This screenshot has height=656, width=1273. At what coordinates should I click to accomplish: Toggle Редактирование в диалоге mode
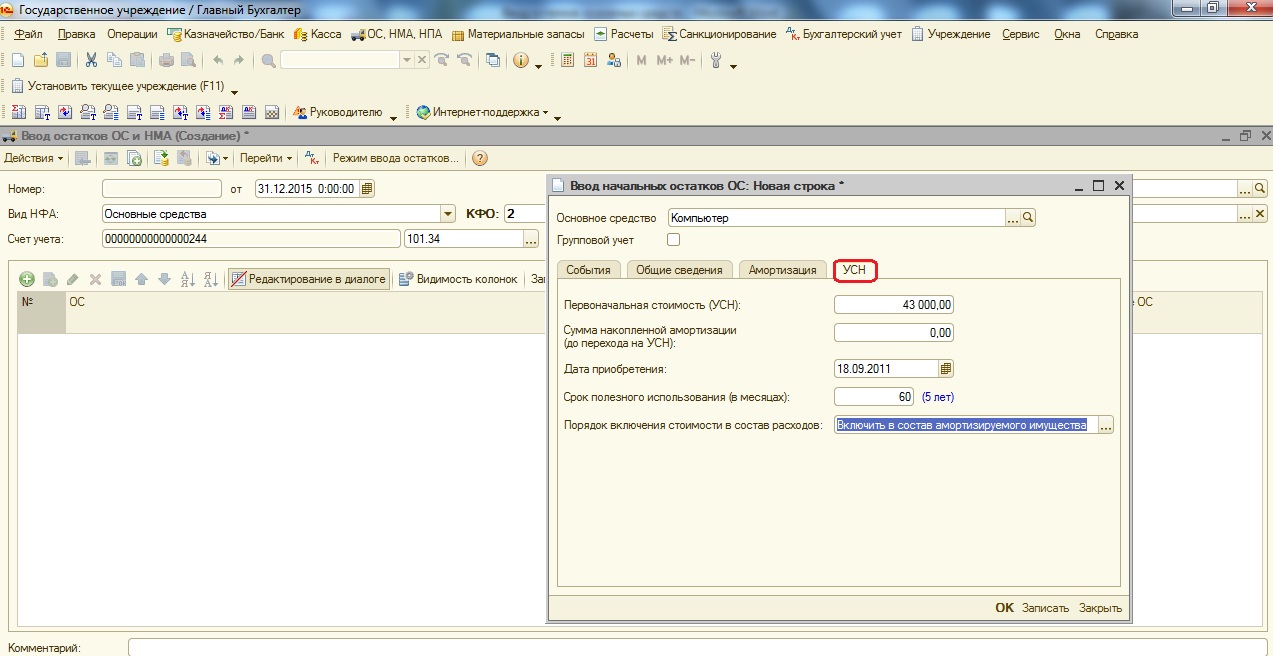309,280
